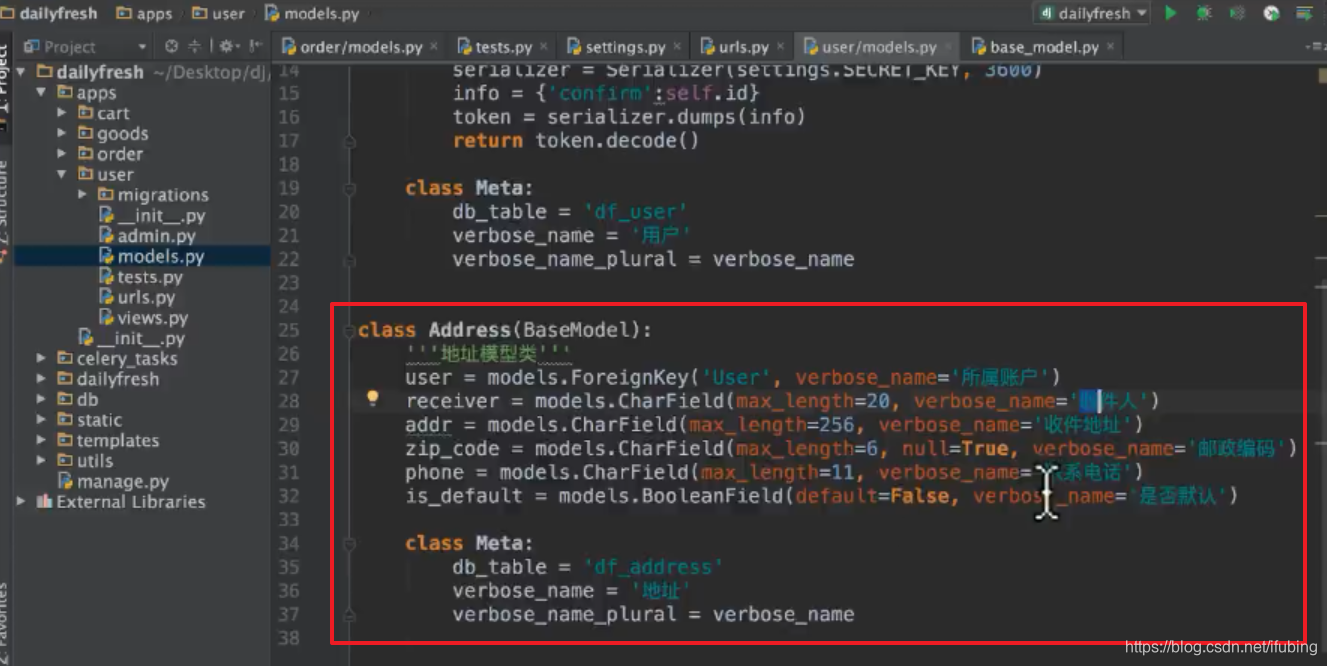Hide the Project tool window
Image resolution: width=1327 pixels, height=666 pixels.
point(256,46)
